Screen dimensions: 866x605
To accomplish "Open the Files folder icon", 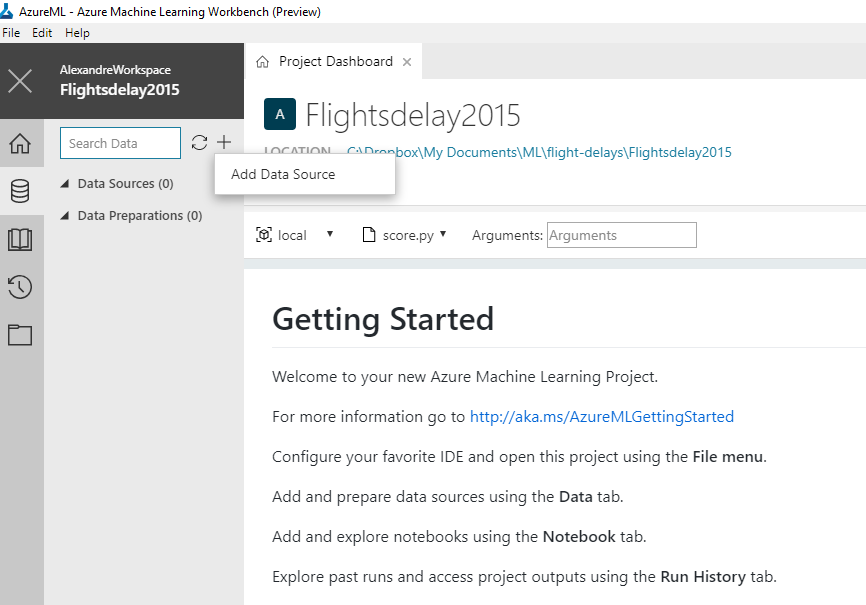I will tap(20, 335).
